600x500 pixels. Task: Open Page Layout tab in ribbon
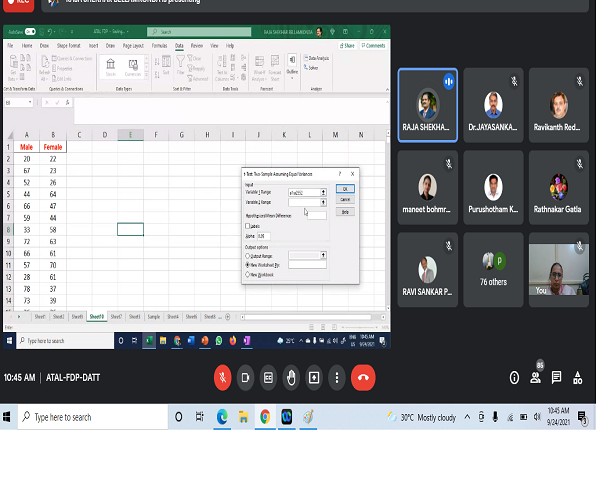tap(133, 46)
